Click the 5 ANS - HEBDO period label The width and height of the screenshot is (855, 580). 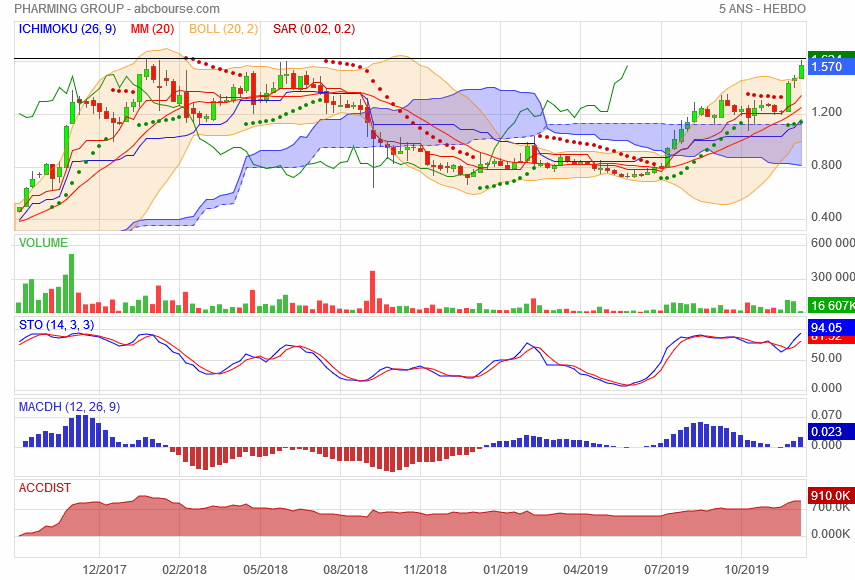[762, 9]
